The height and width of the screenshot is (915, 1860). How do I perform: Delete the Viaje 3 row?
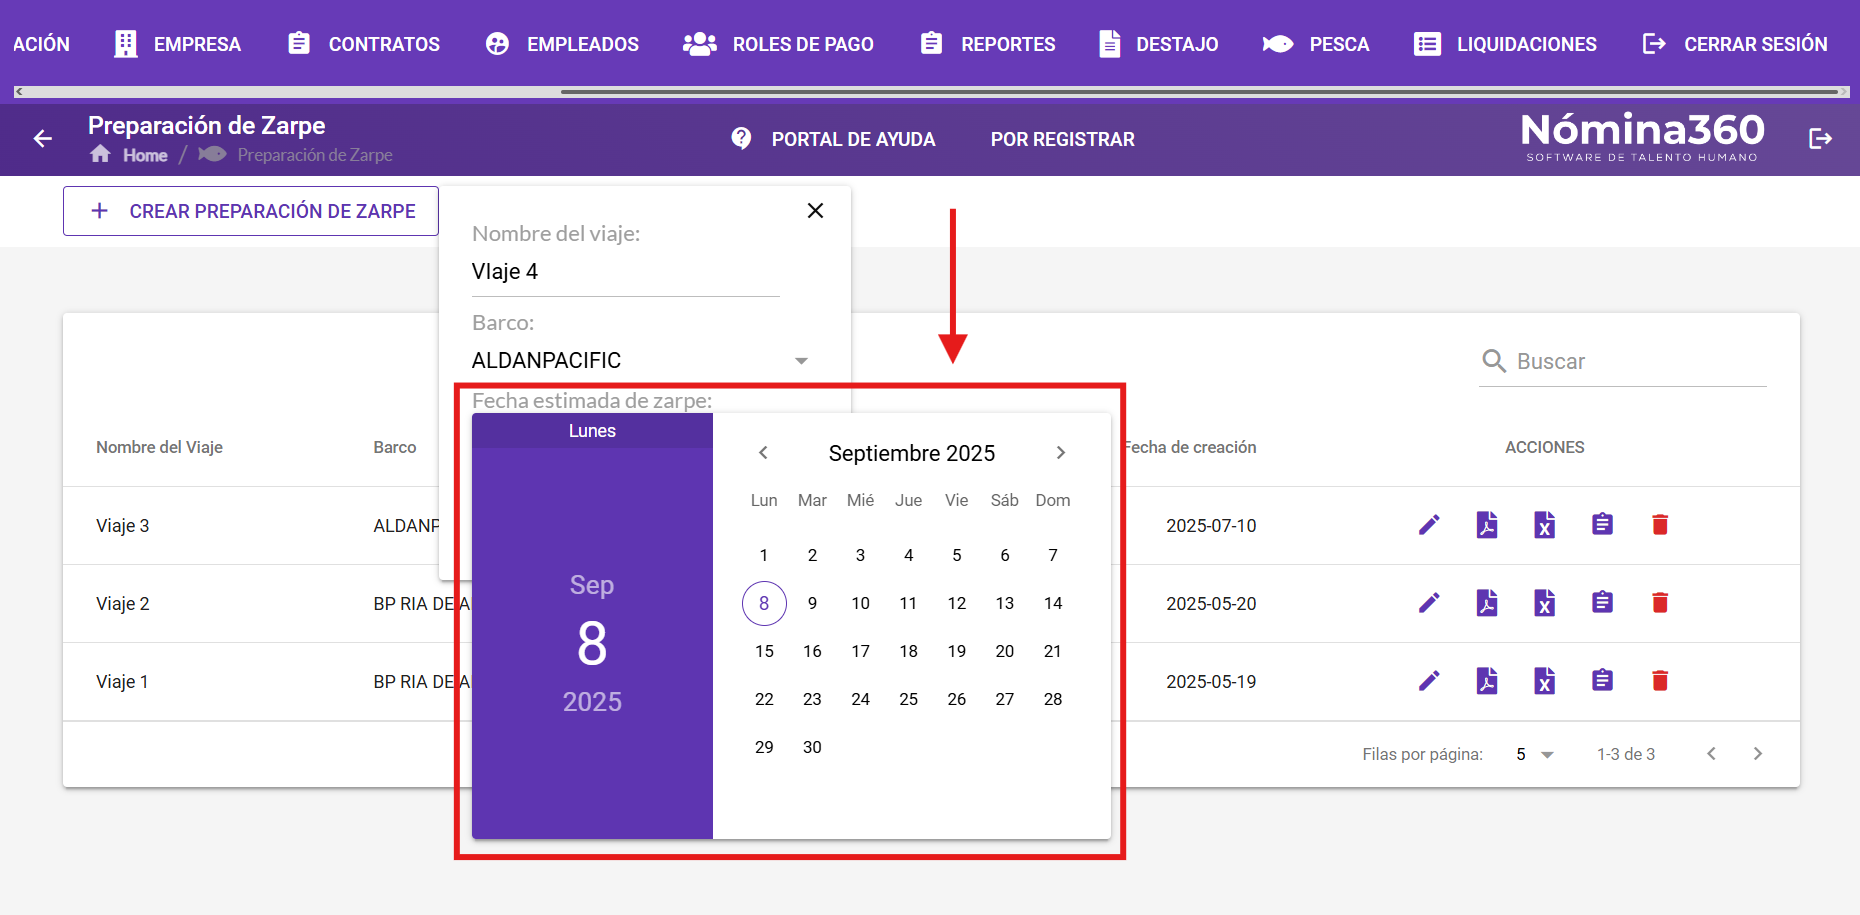tap(1660, 525)
